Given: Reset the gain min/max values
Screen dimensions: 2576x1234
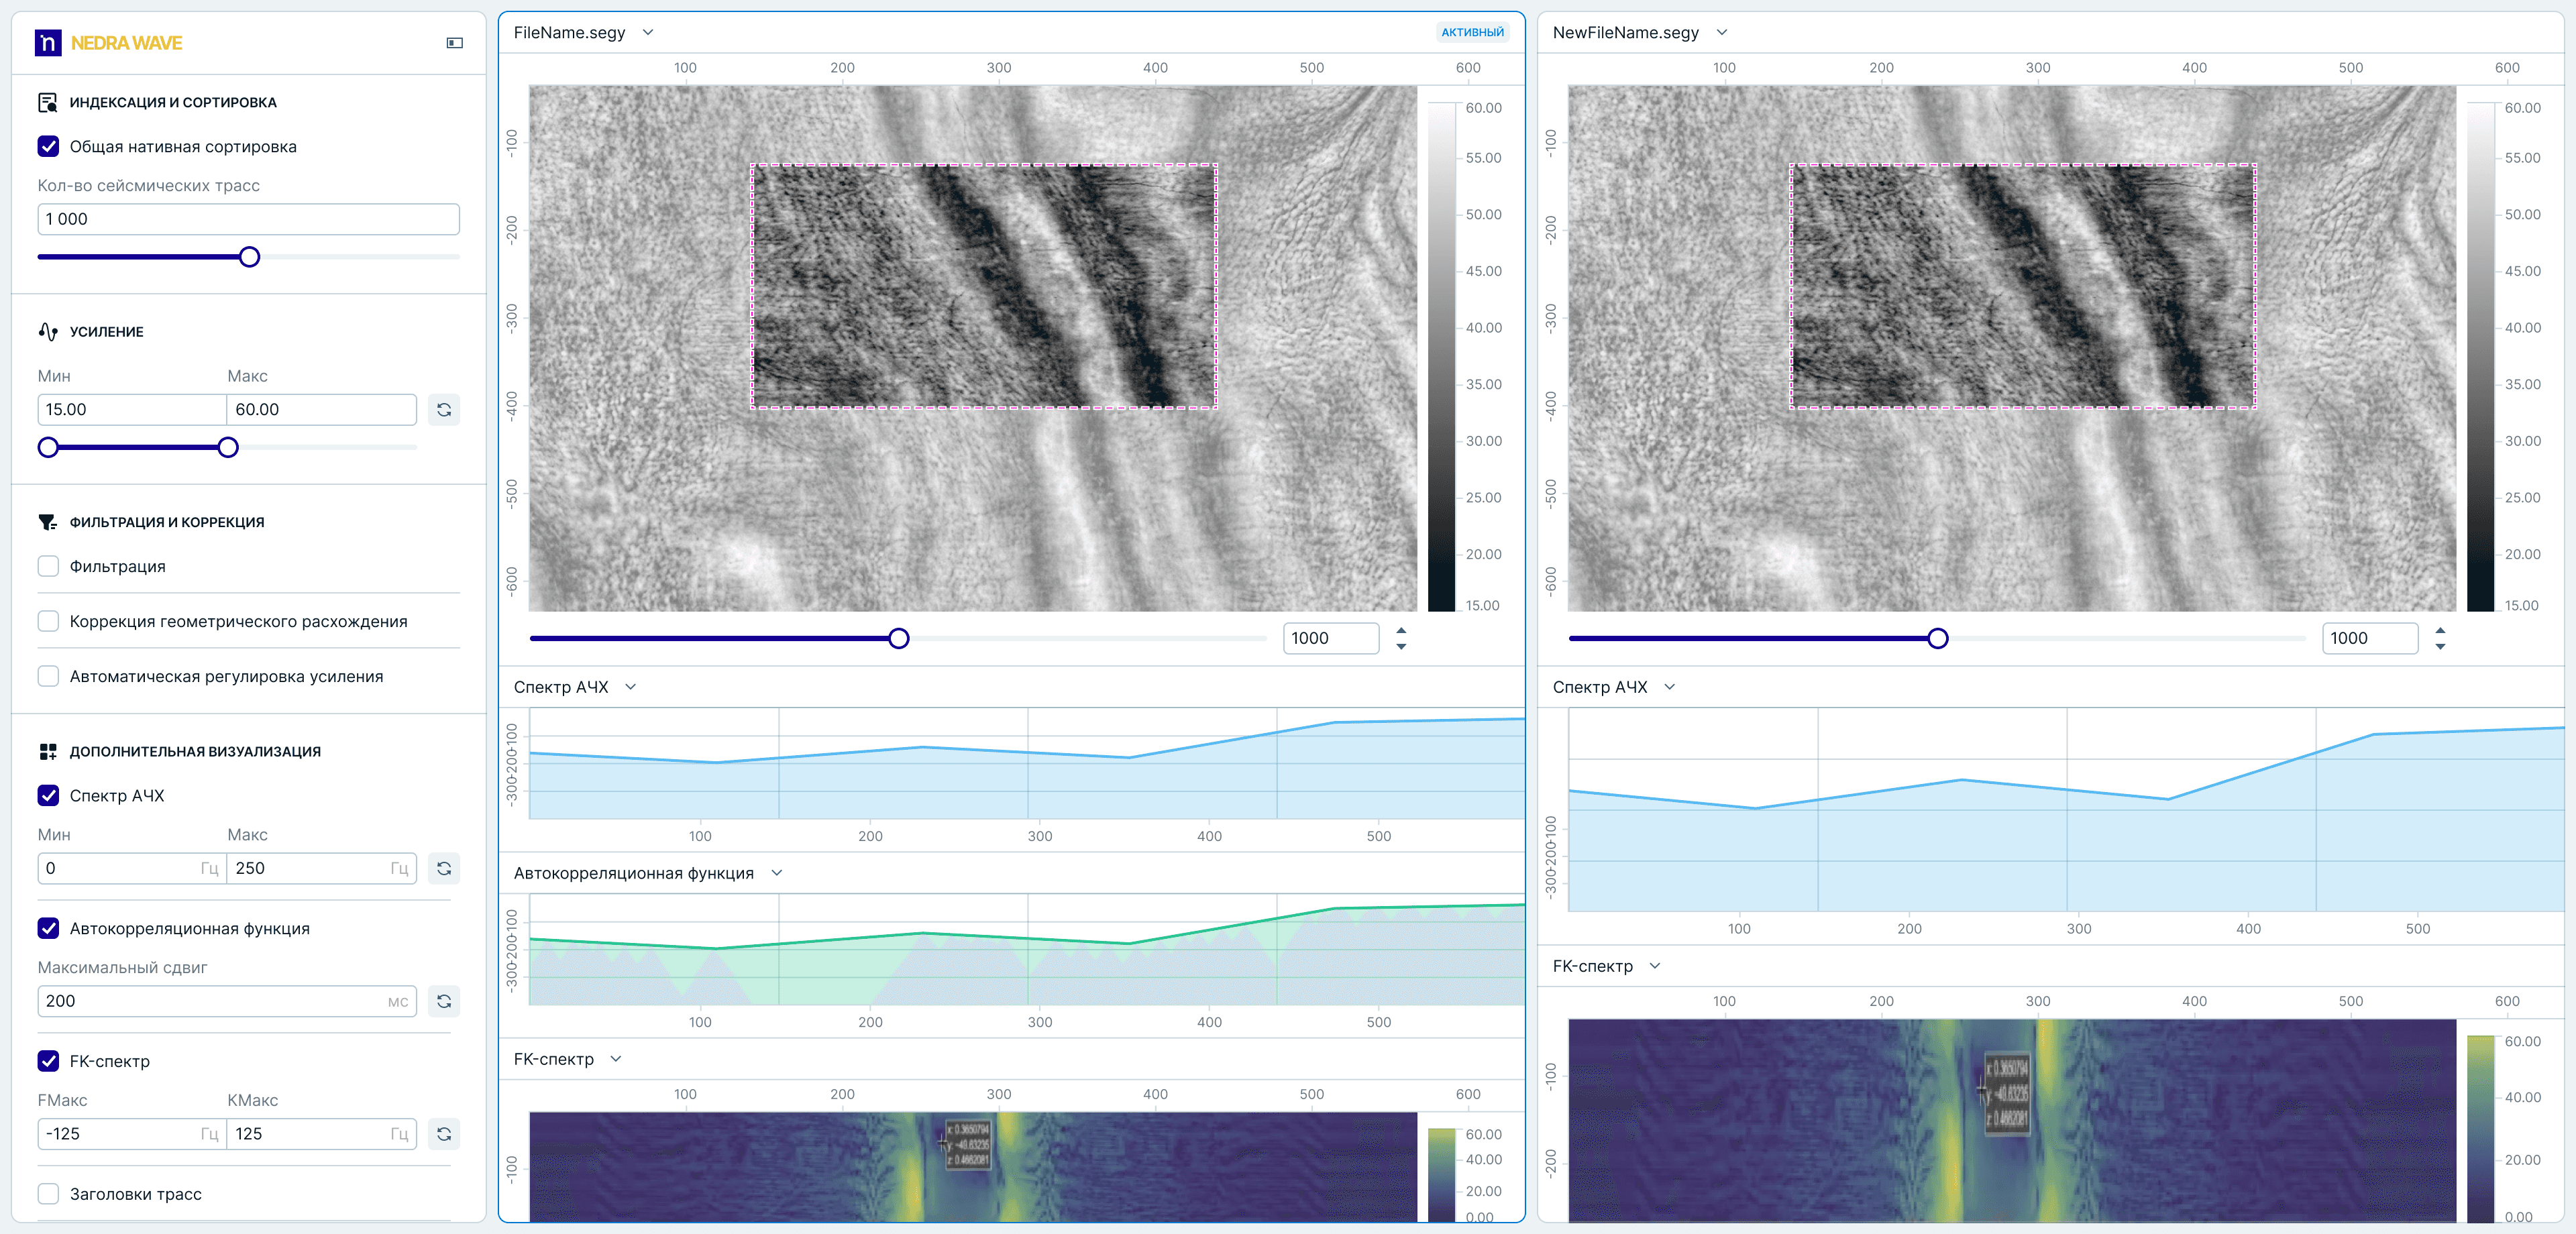Looking at the screenshot, I should point(444,410).
